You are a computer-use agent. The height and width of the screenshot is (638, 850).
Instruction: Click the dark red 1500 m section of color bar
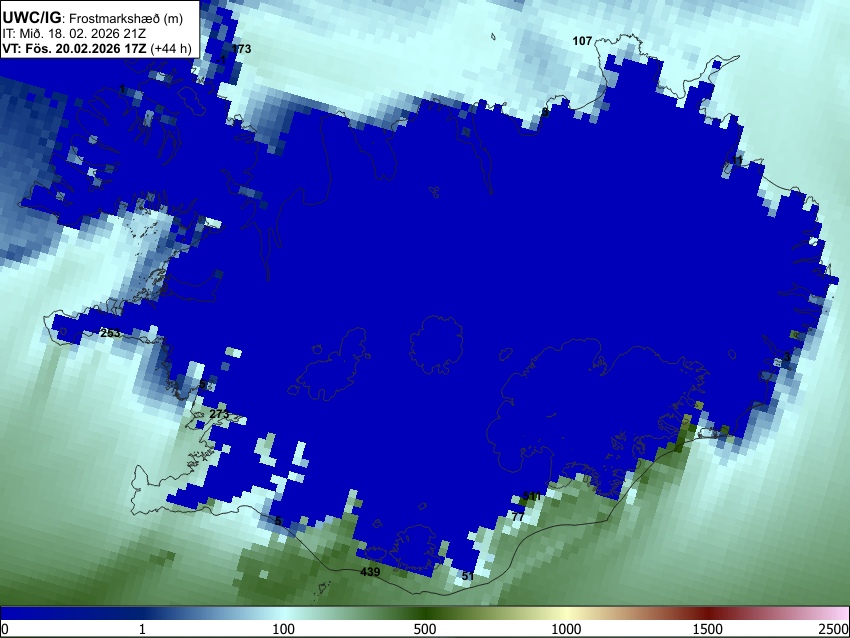coord(708,613)
